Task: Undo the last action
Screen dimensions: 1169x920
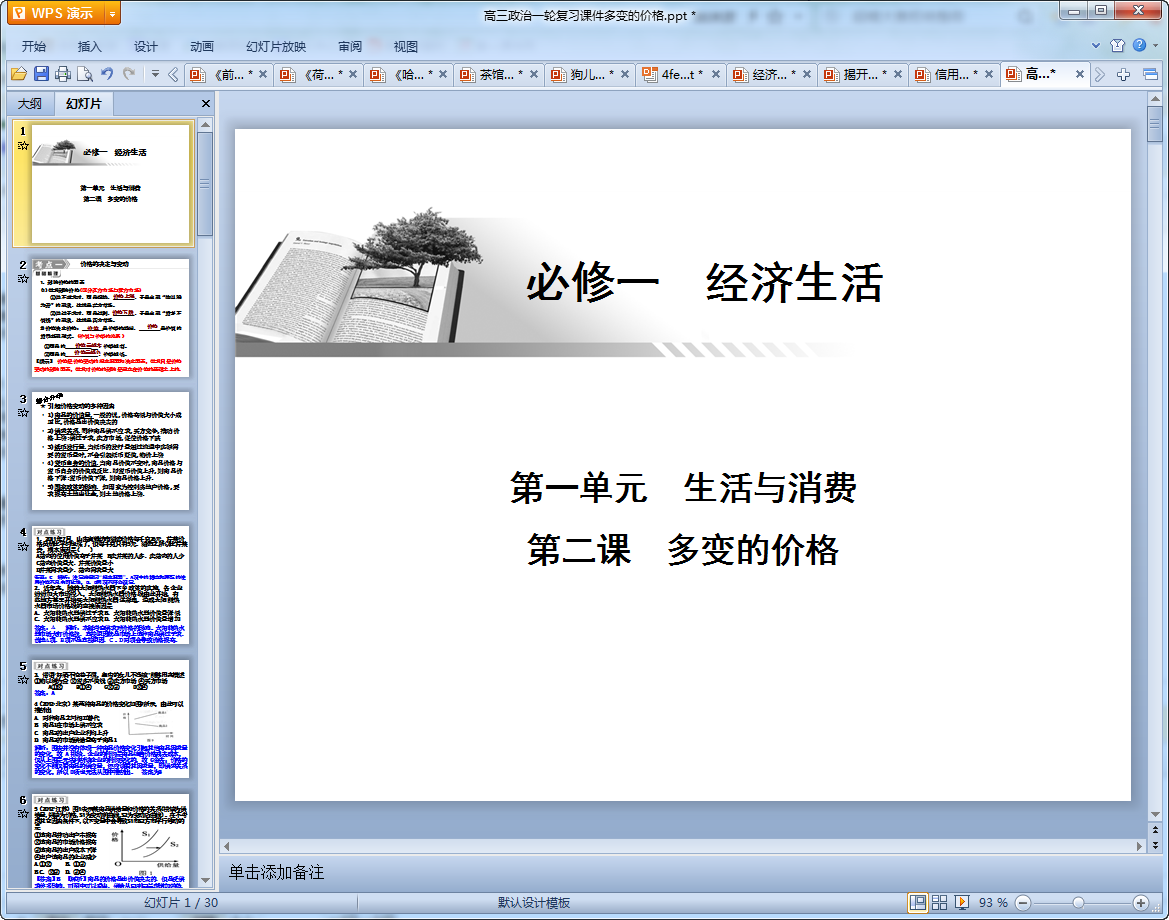Action: (107, 74)
